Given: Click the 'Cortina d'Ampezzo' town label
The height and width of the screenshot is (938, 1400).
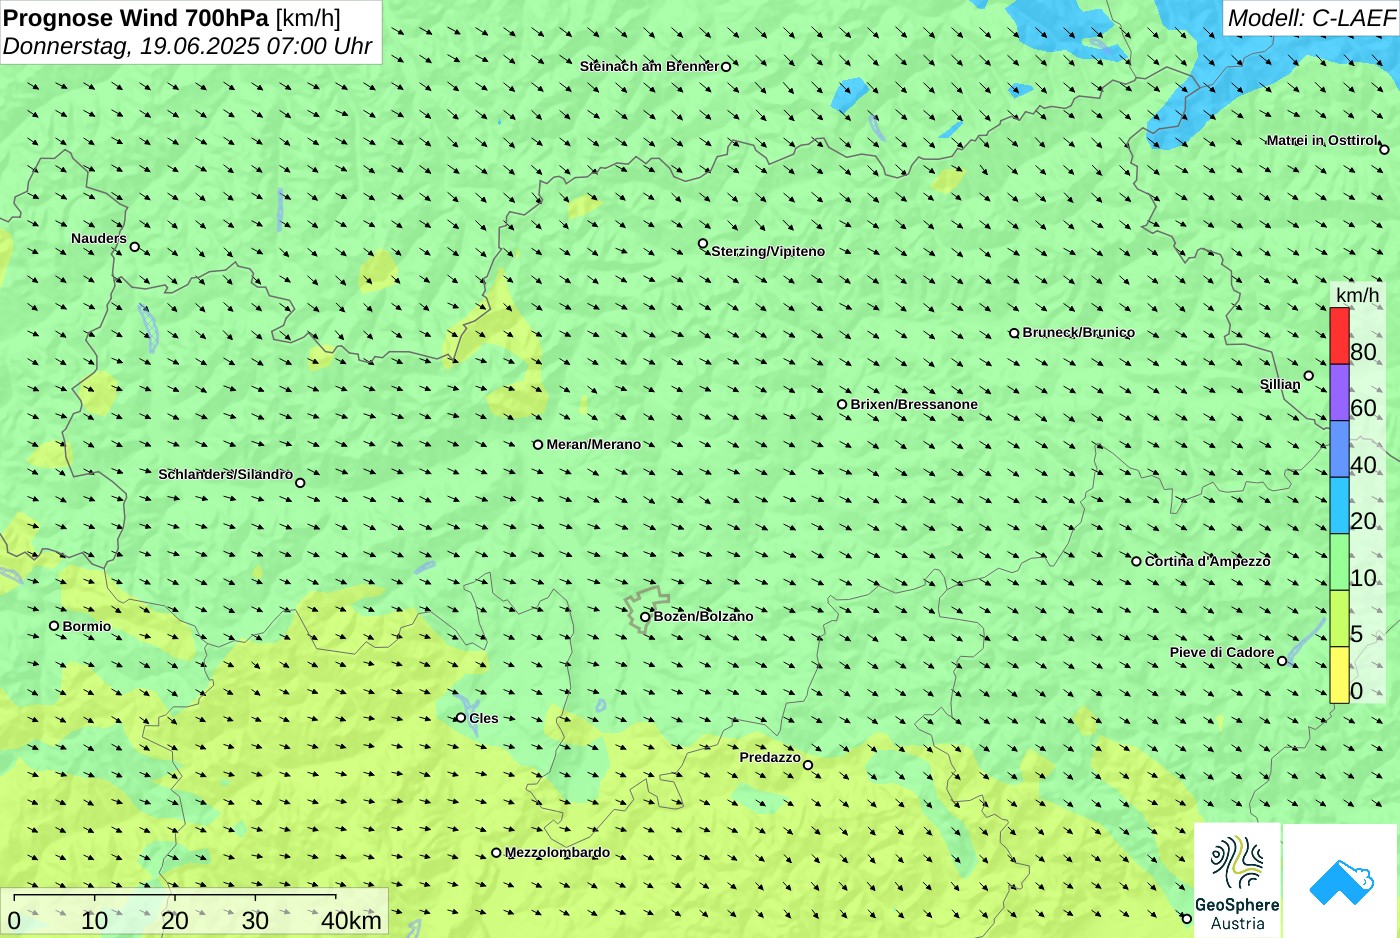Looking at the screenshot, I should pos(1207,561).
